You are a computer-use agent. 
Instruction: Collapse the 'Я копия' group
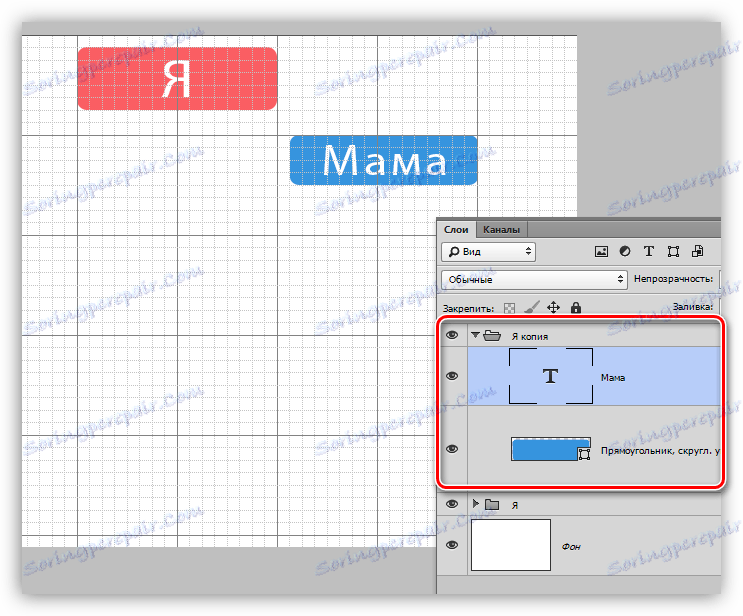tap(475, 335)
